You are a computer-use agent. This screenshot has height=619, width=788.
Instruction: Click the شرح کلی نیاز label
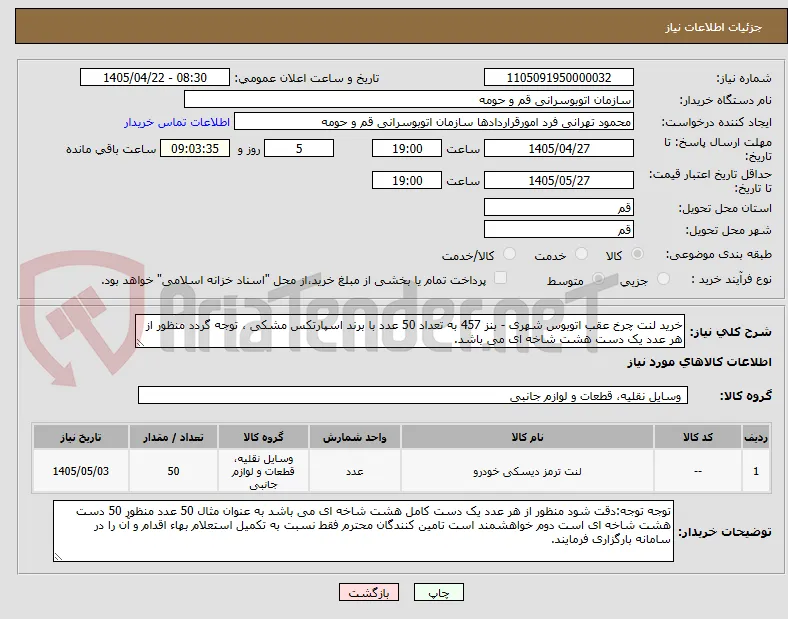730,332
